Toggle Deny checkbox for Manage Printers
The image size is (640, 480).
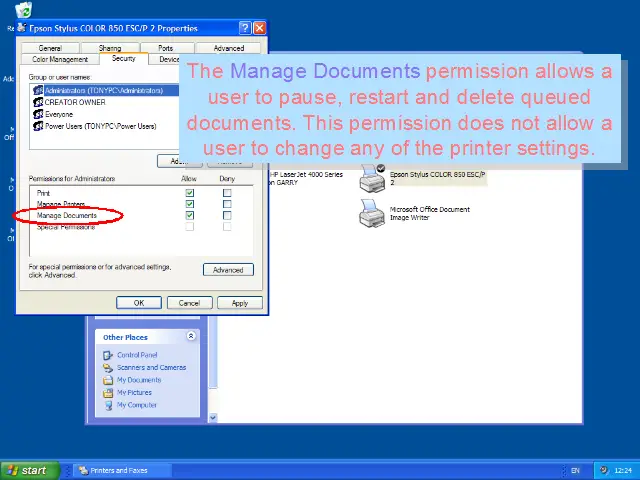227,204
